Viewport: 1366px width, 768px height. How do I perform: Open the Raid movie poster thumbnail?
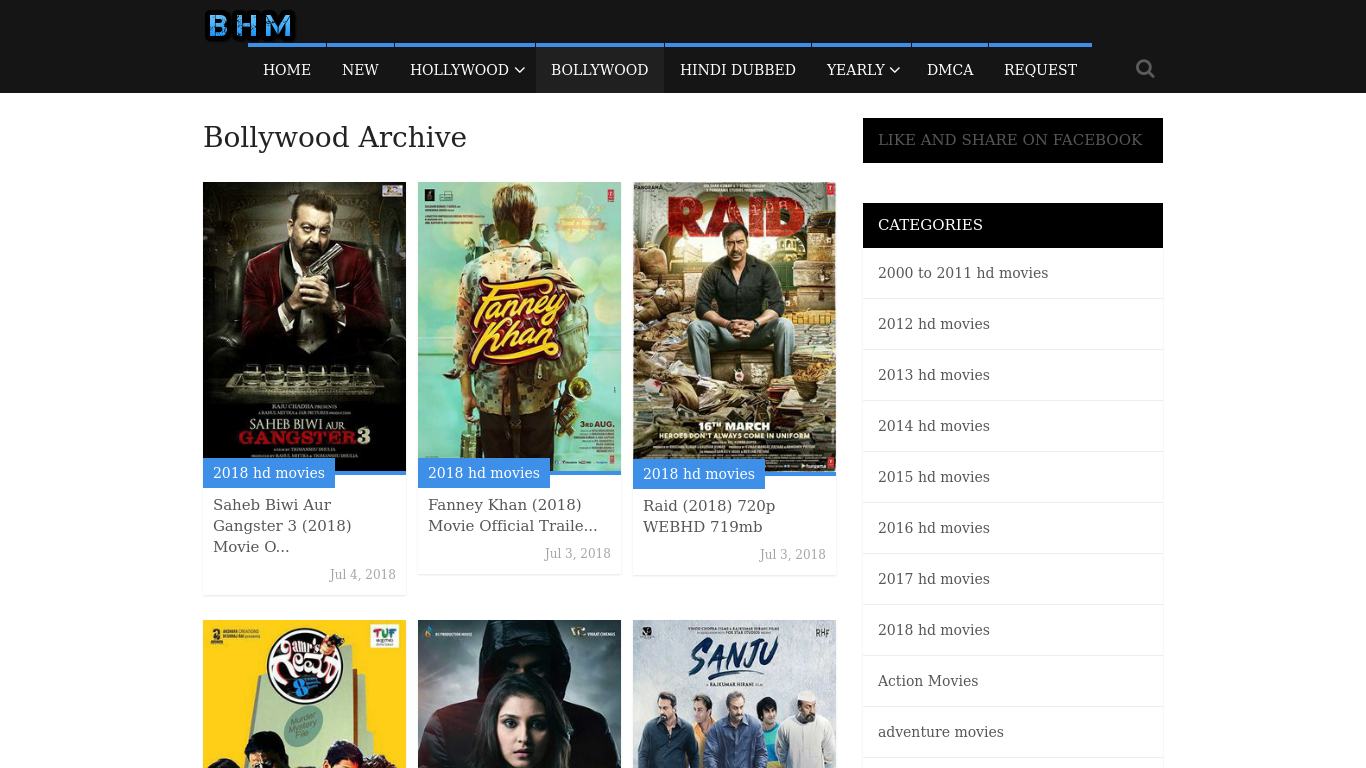734,326
